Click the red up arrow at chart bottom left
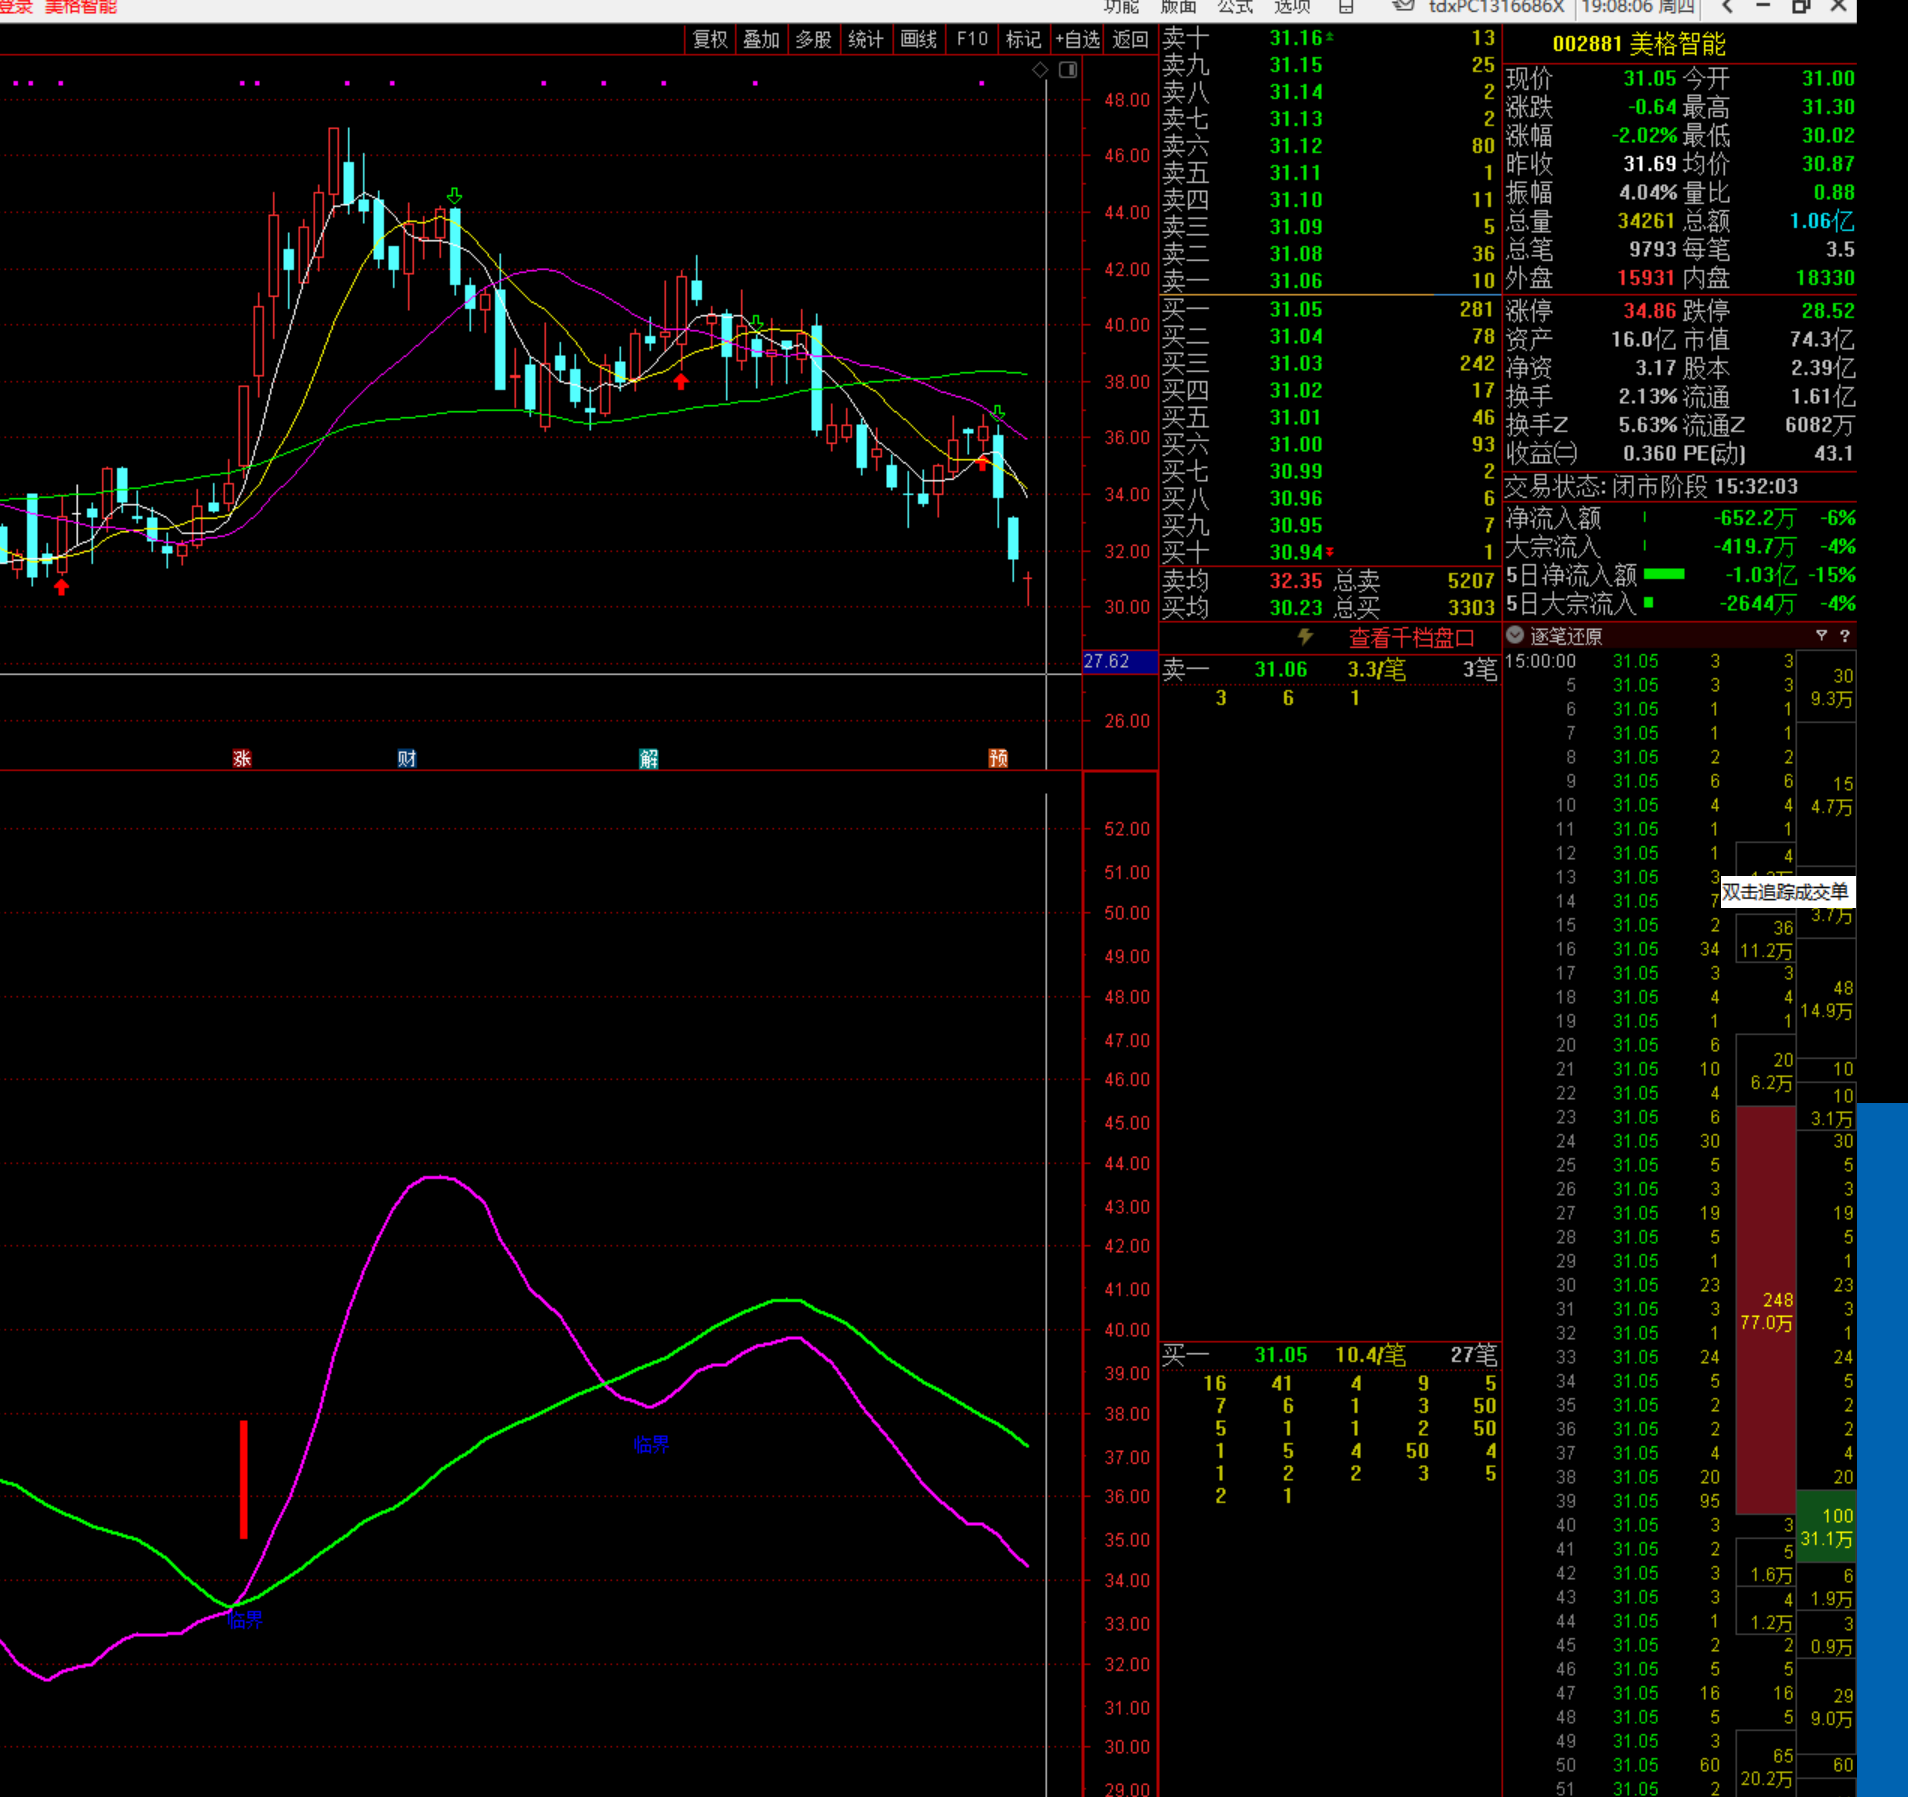This screenshot has height=1797, width=1908. click(62, 587)
